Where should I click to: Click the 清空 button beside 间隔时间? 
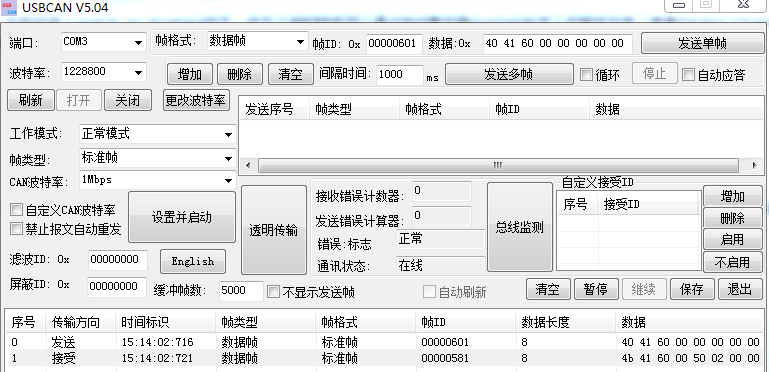click(x=290, y=74)
